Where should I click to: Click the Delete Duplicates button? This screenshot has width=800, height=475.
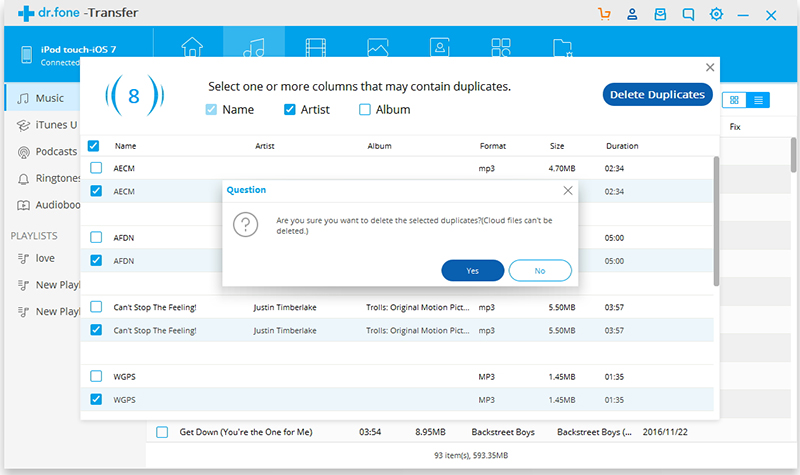coord(657,94)
